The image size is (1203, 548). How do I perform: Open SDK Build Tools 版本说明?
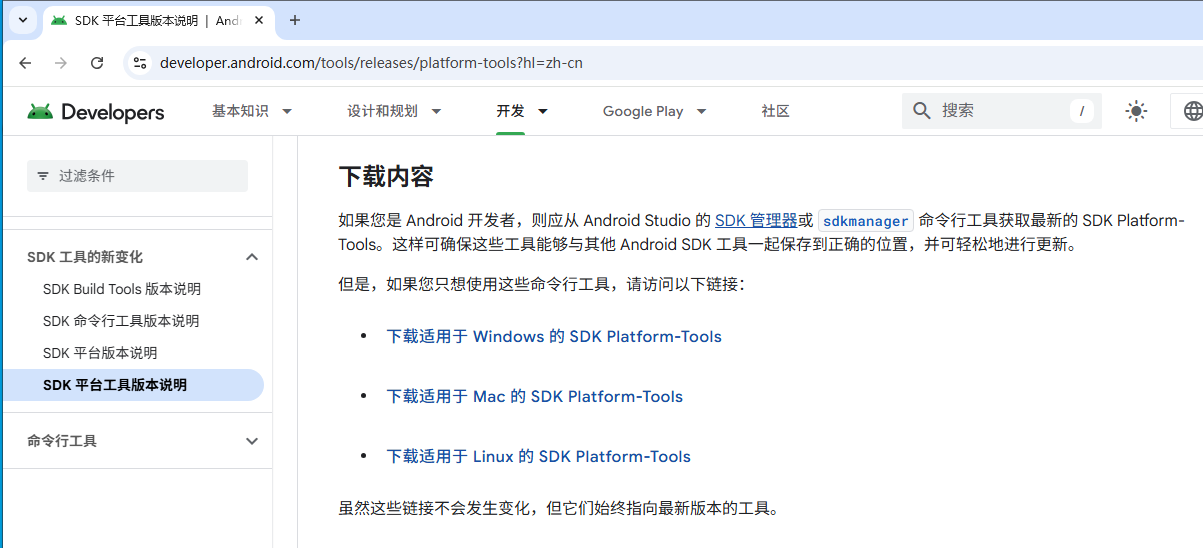point(122,289)
